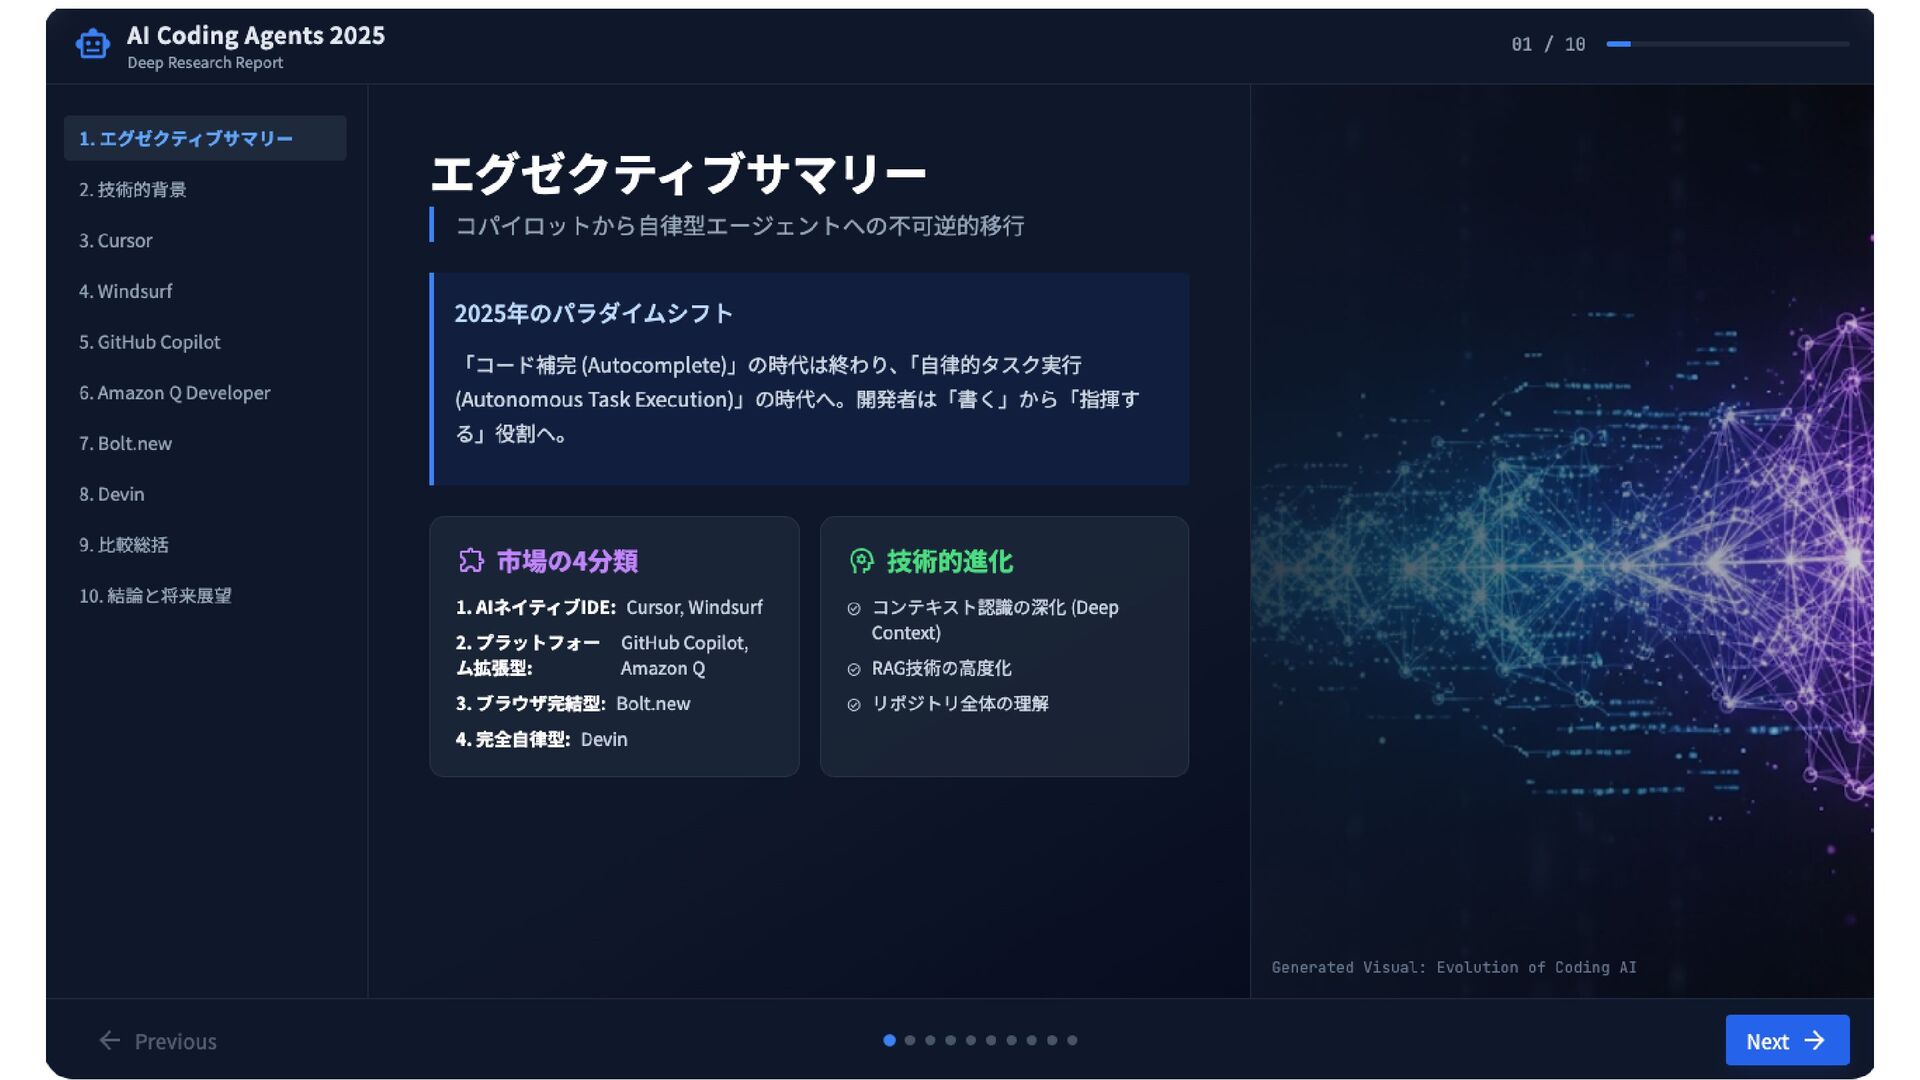Jump to the last pagination dot
The height and width of the screenshot is (1080, 1920).
point(1072,1041)
